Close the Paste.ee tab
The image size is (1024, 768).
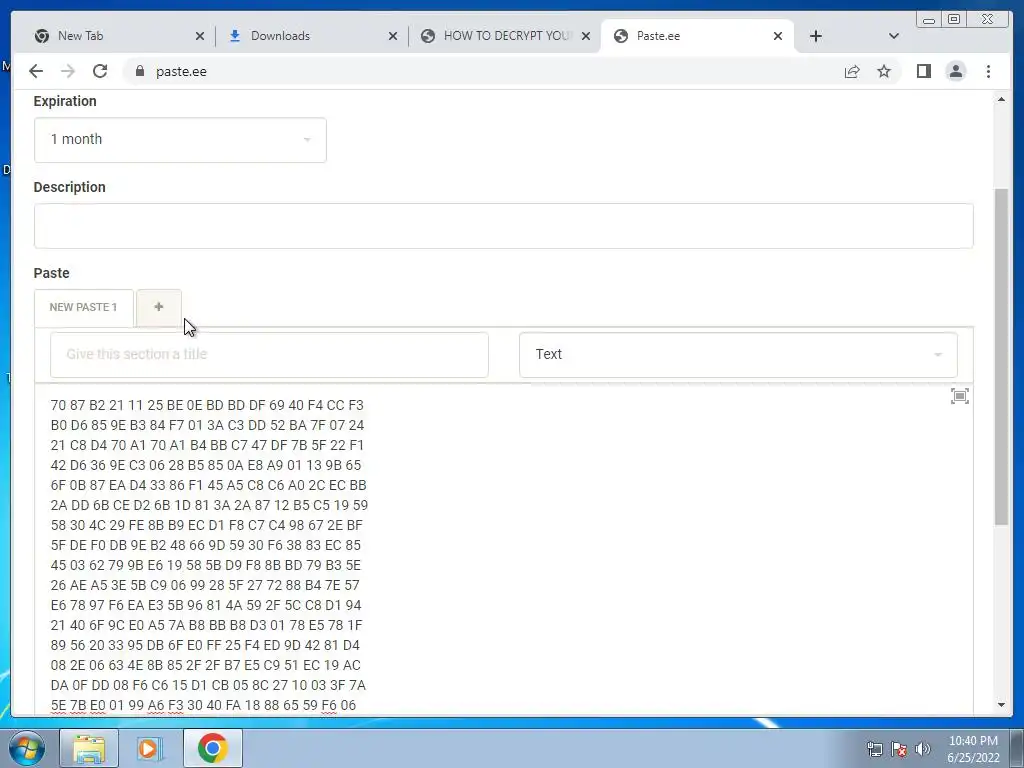coord(778,36)
